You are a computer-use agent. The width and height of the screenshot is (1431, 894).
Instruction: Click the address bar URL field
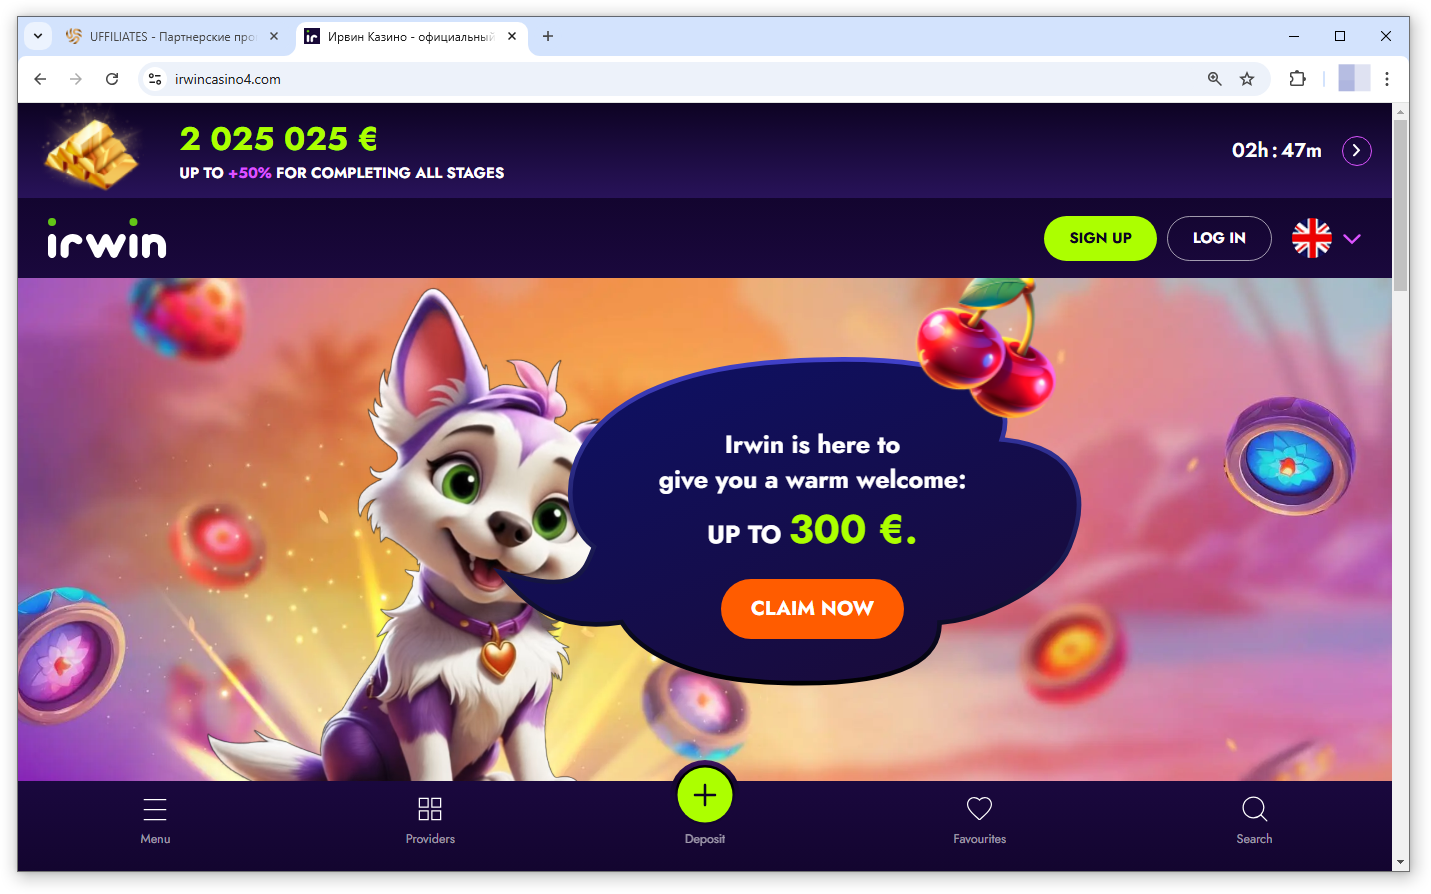680,79
